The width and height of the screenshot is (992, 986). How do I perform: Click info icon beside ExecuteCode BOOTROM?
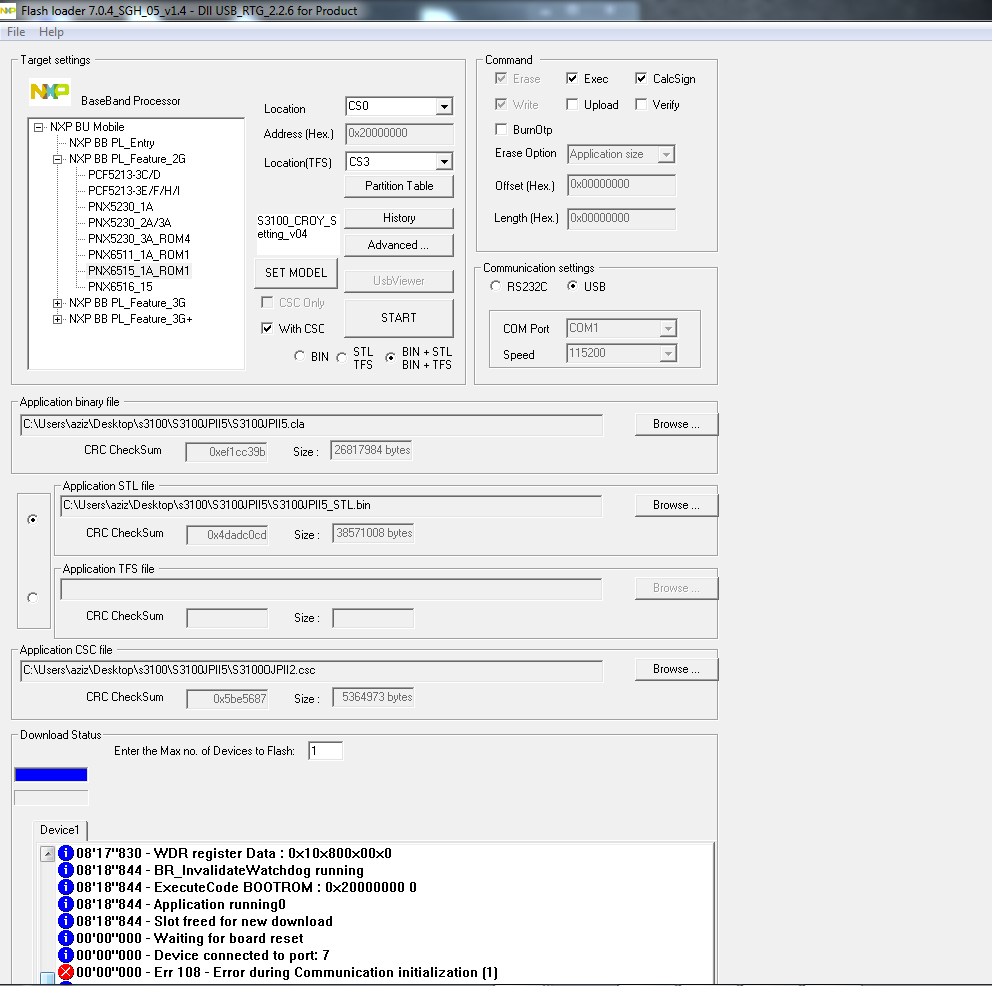[x=66, y=887]
